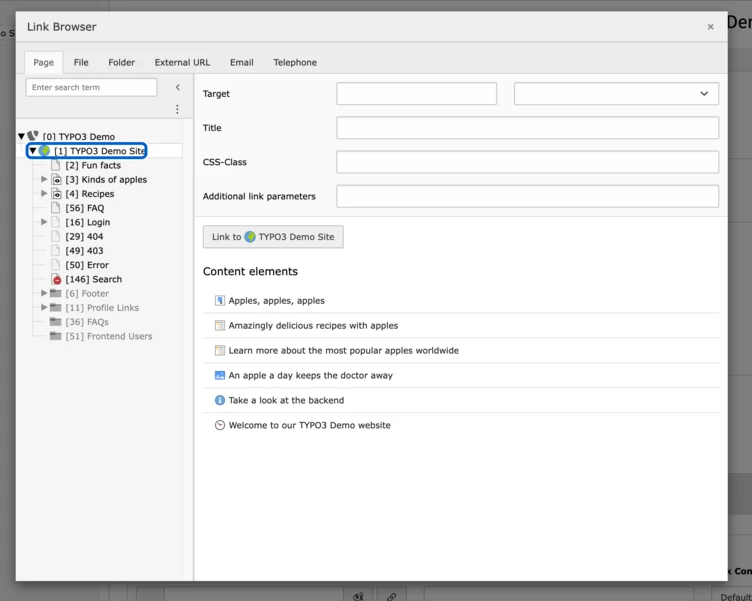Collapse the page tree panel with the chevron
Image resolution: width=752 pixels, height=601 pixels.
click(177, 87)
